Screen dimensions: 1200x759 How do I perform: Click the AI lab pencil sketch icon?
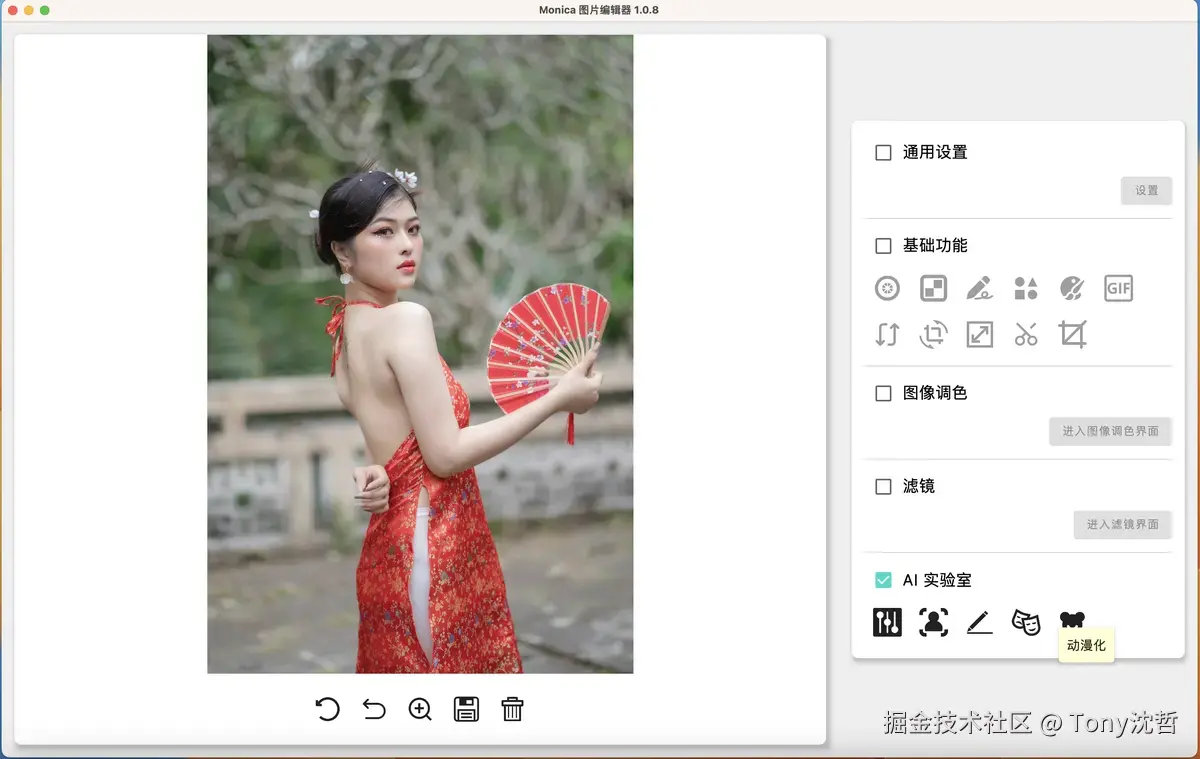(x=980, y=622)
